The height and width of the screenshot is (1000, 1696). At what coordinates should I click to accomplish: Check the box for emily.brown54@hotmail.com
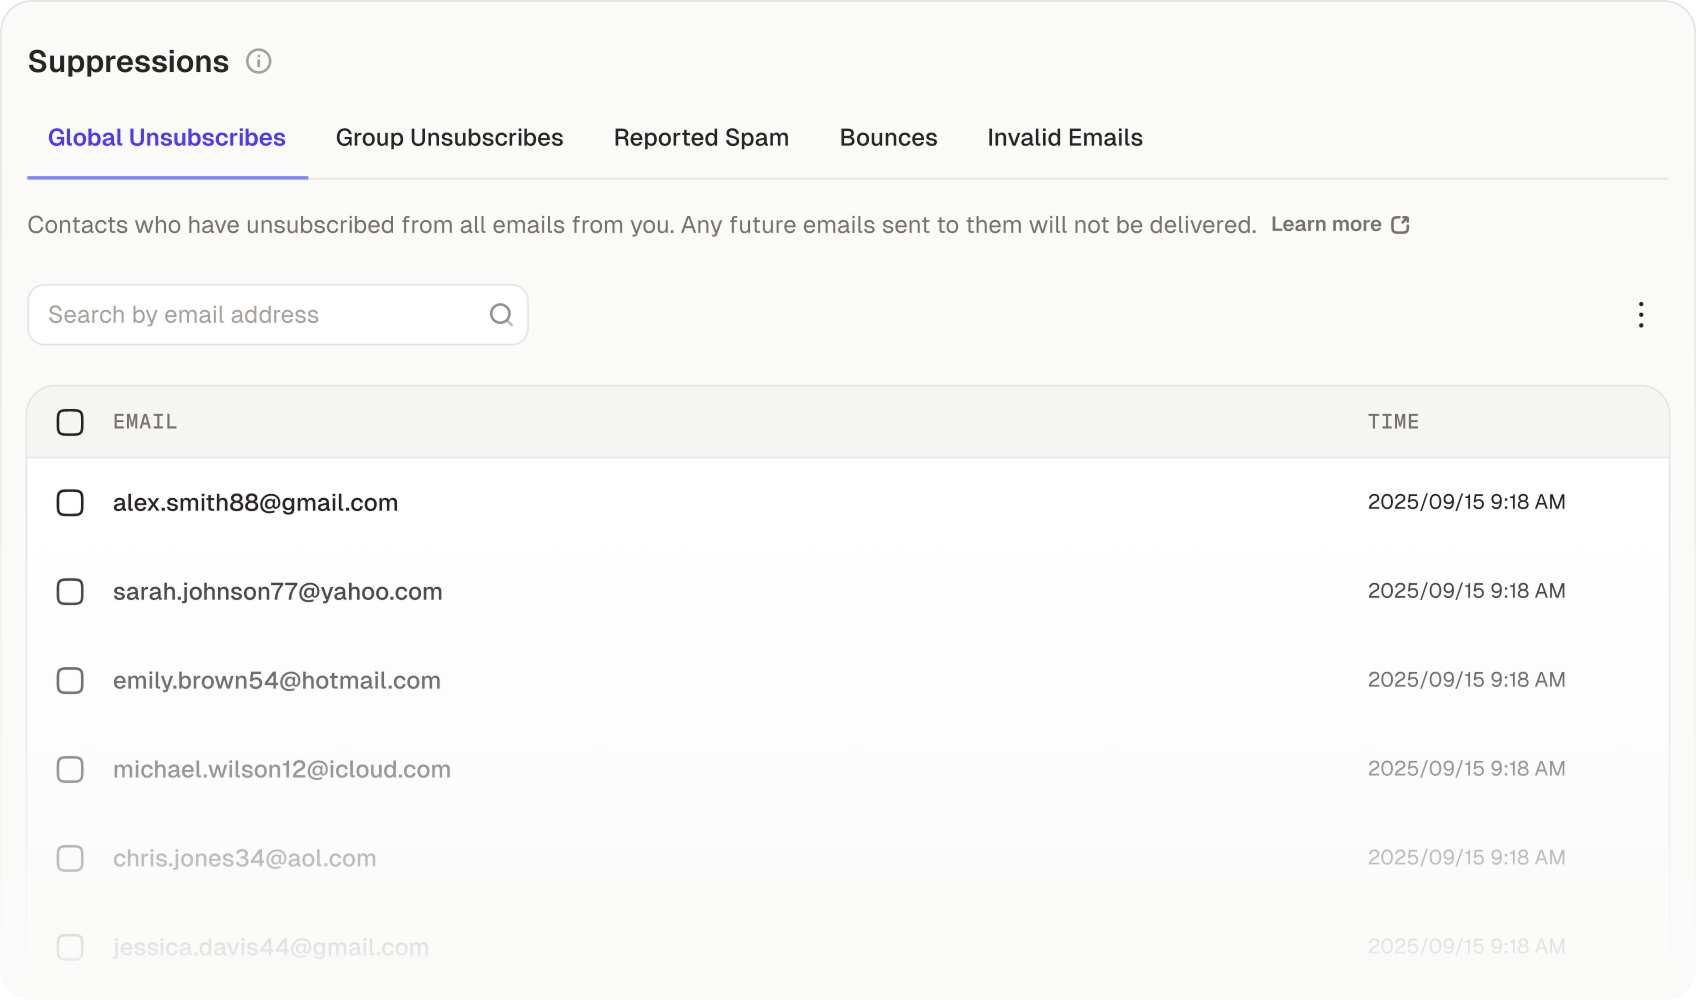[70, 681]
